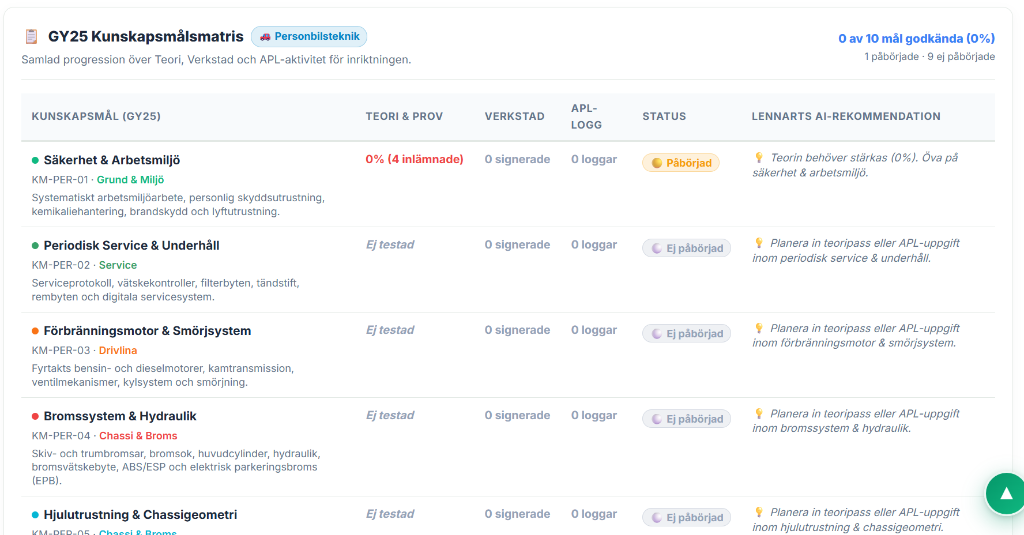Click '0 signerade' in the Bromssystem row
Screen dimensions: 1024x535
[517, 415]
